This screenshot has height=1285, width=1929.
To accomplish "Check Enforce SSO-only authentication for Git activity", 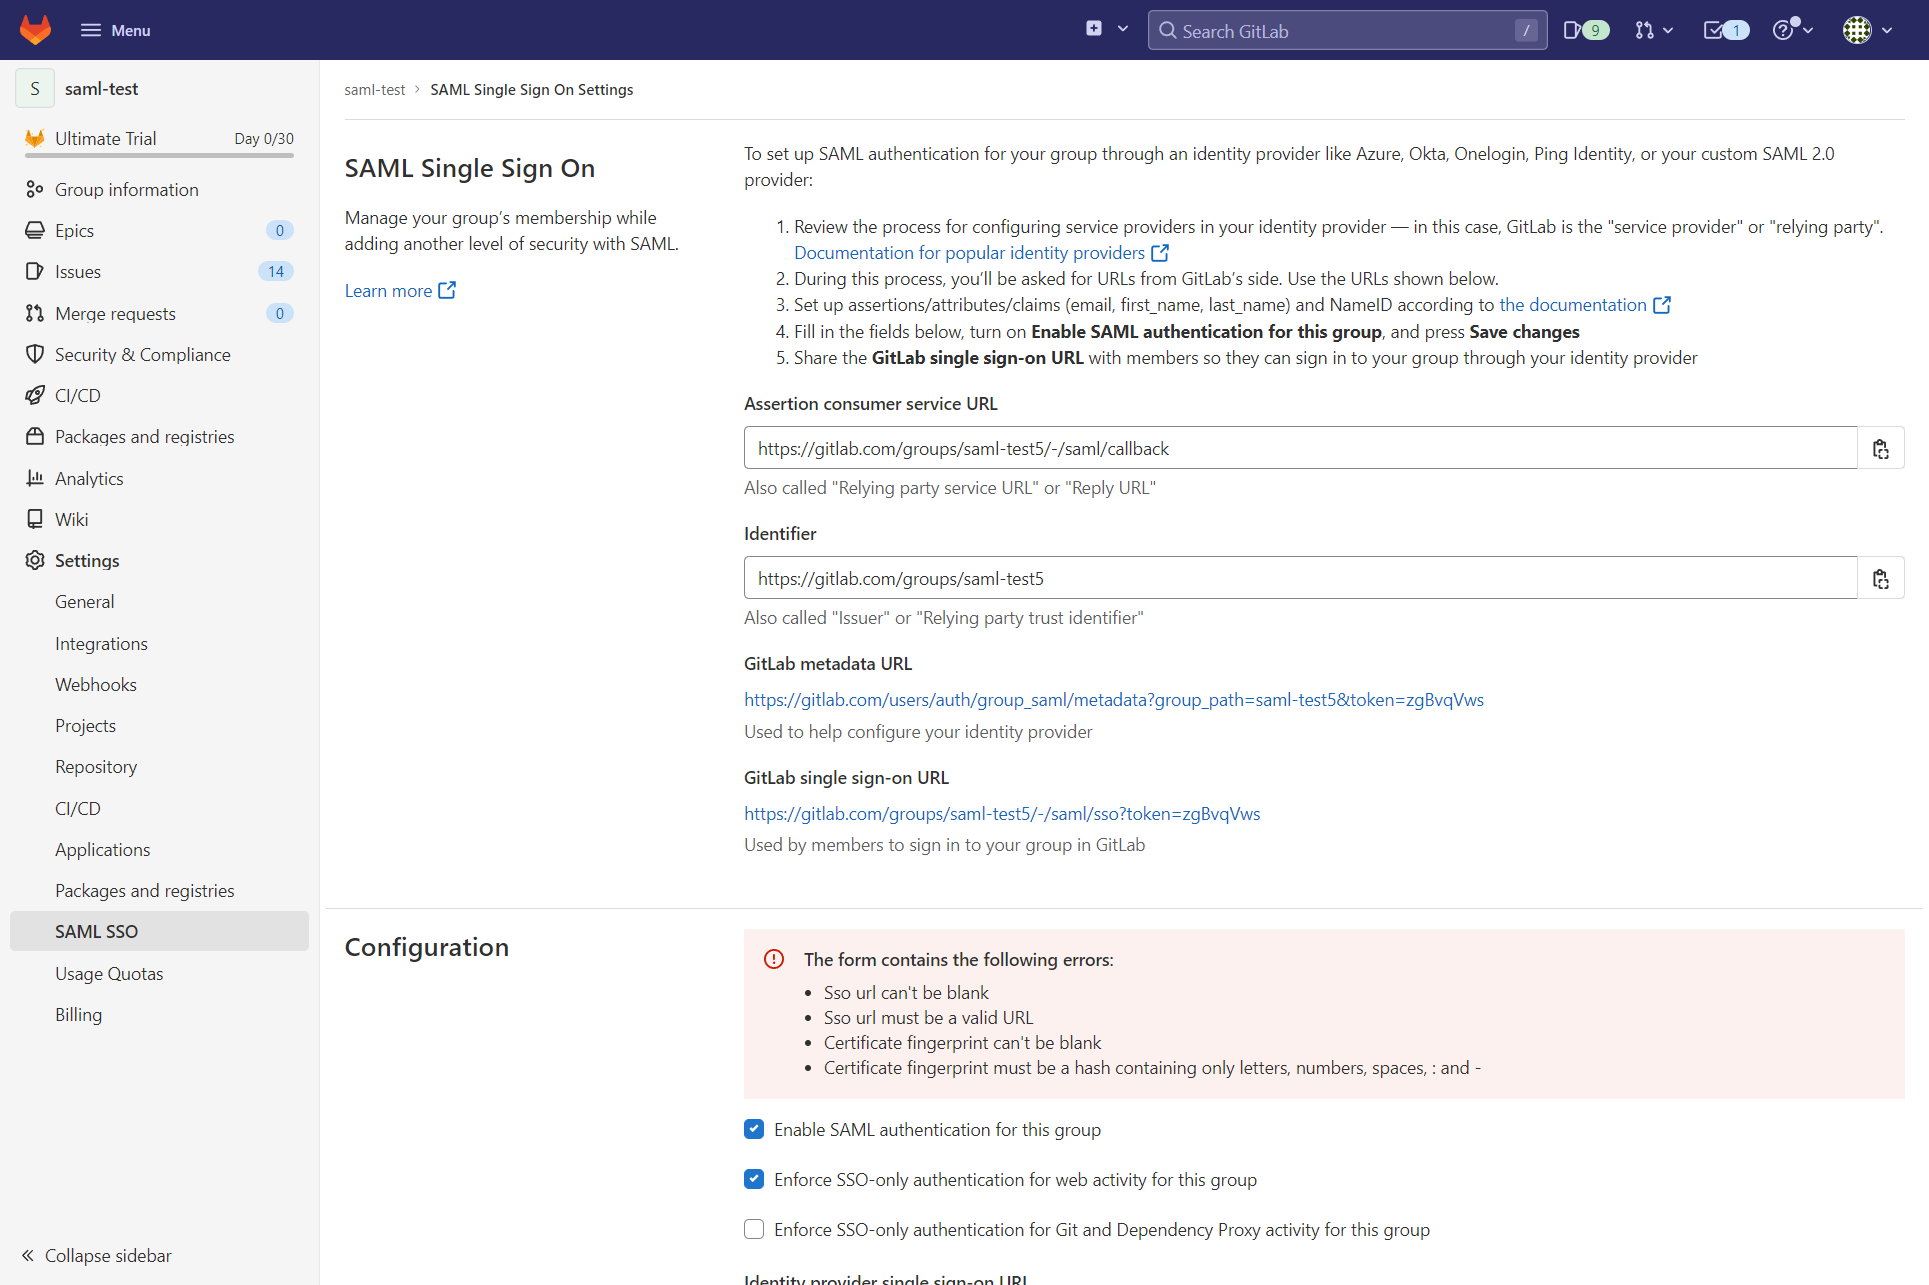I will coord(753,1229).
